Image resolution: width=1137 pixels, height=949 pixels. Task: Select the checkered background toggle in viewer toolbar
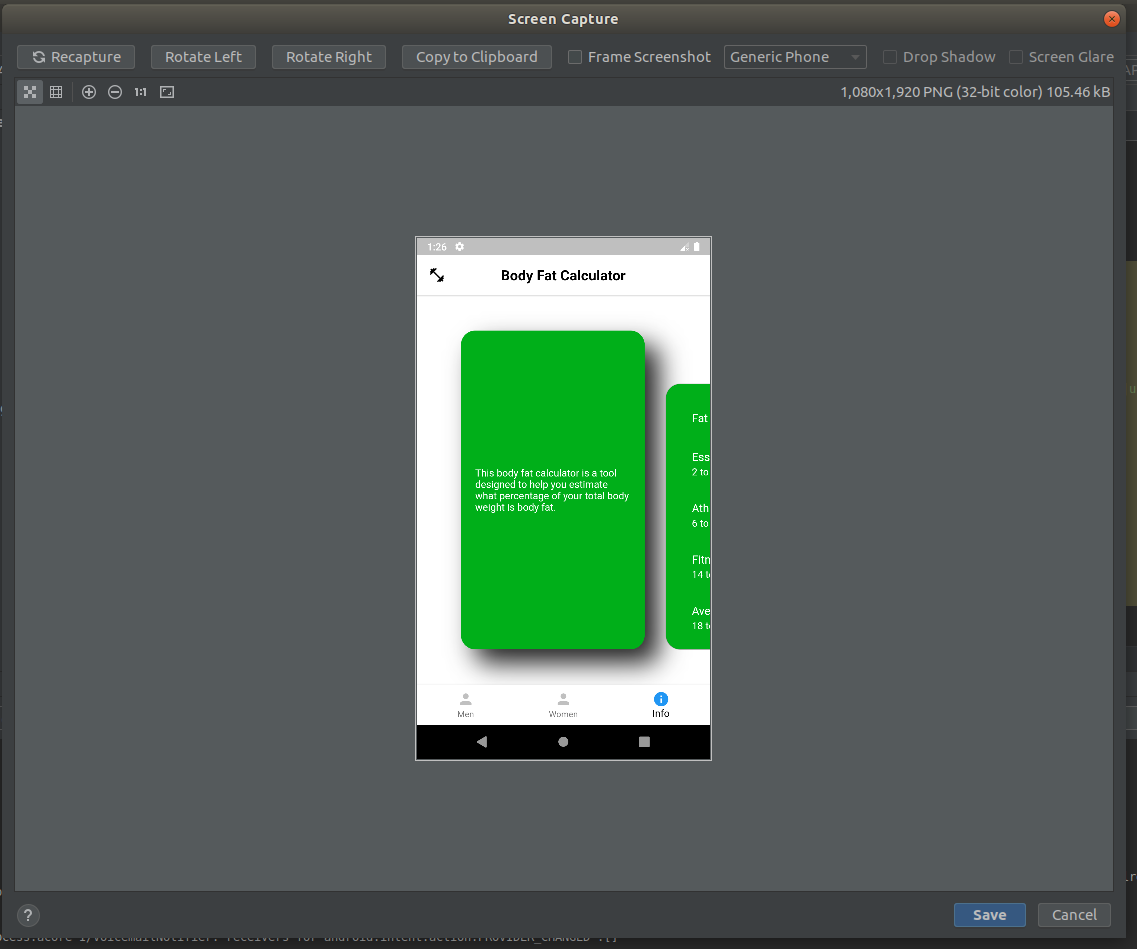(29, 91)
